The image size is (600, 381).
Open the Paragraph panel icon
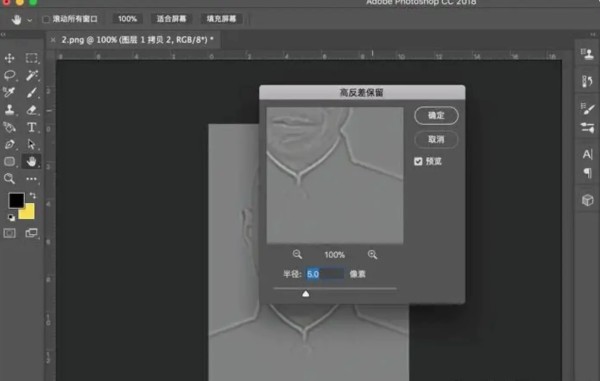coord(588,173)
